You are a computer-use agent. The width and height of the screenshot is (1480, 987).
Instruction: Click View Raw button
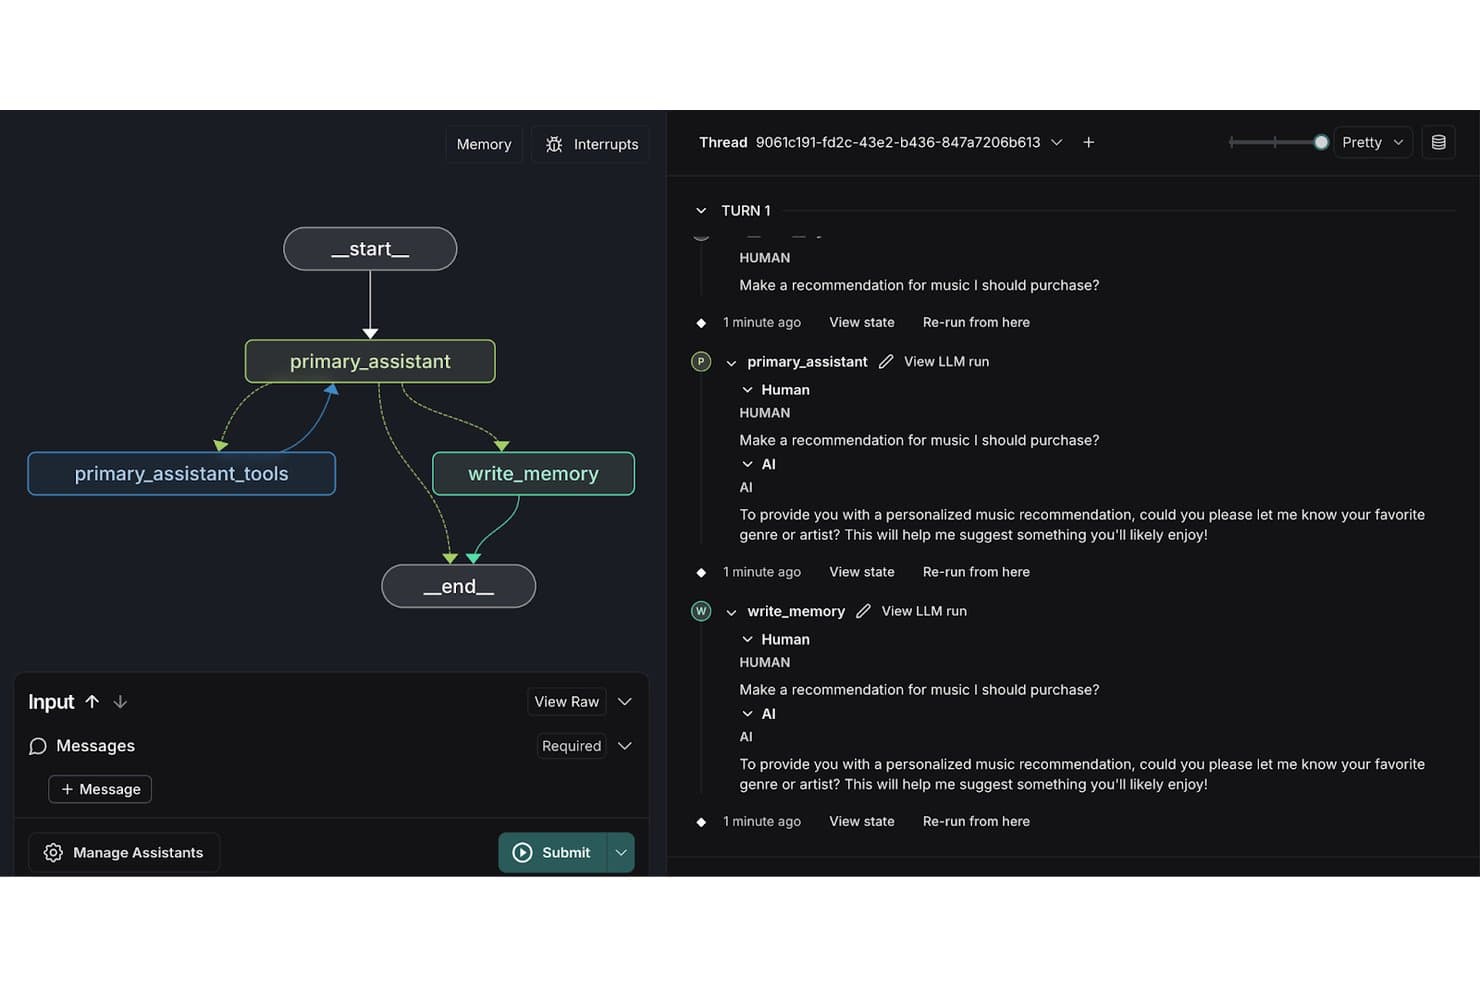pyautogui.click(x=567, y=702)
